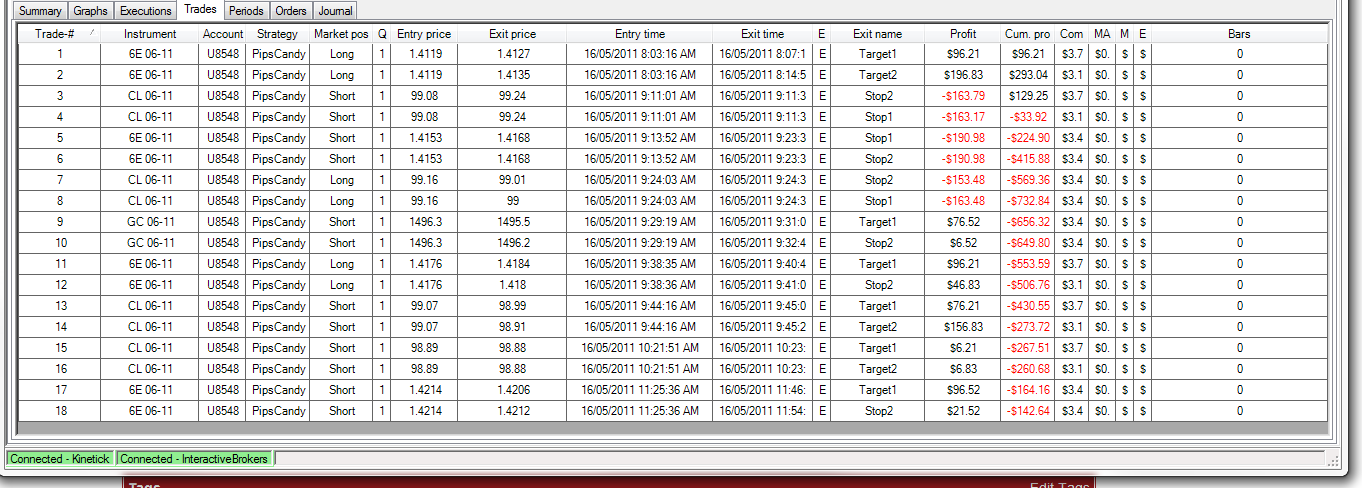Screen dimensions: 1362x488
Task: Sort by the Instrument column header
Action: pyautogui.click(x=150, y=34)
